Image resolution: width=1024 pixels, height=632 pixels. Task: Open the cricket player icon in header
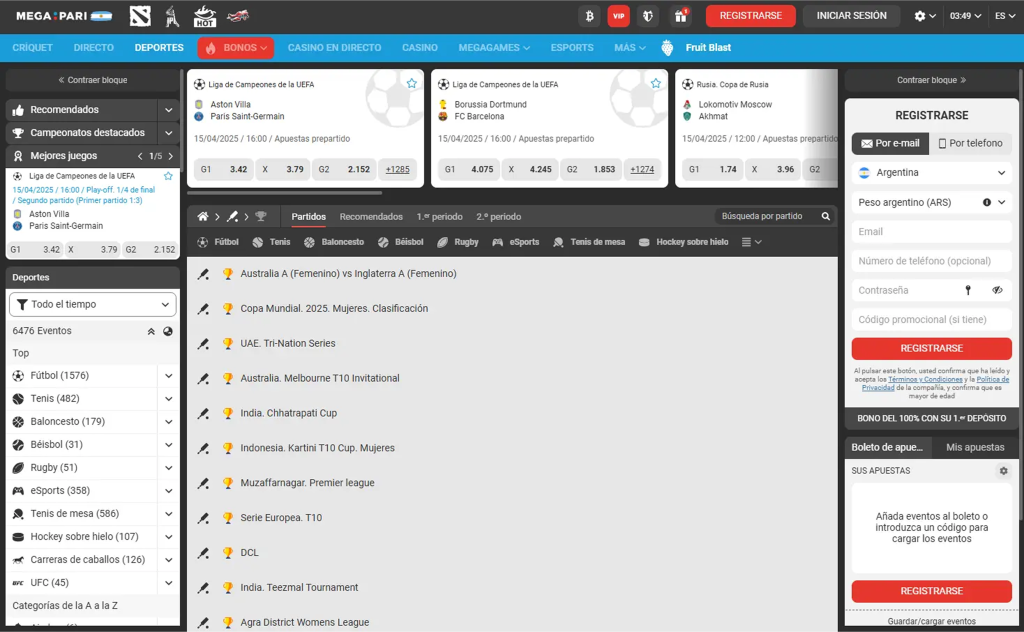(x=172, y=16)
